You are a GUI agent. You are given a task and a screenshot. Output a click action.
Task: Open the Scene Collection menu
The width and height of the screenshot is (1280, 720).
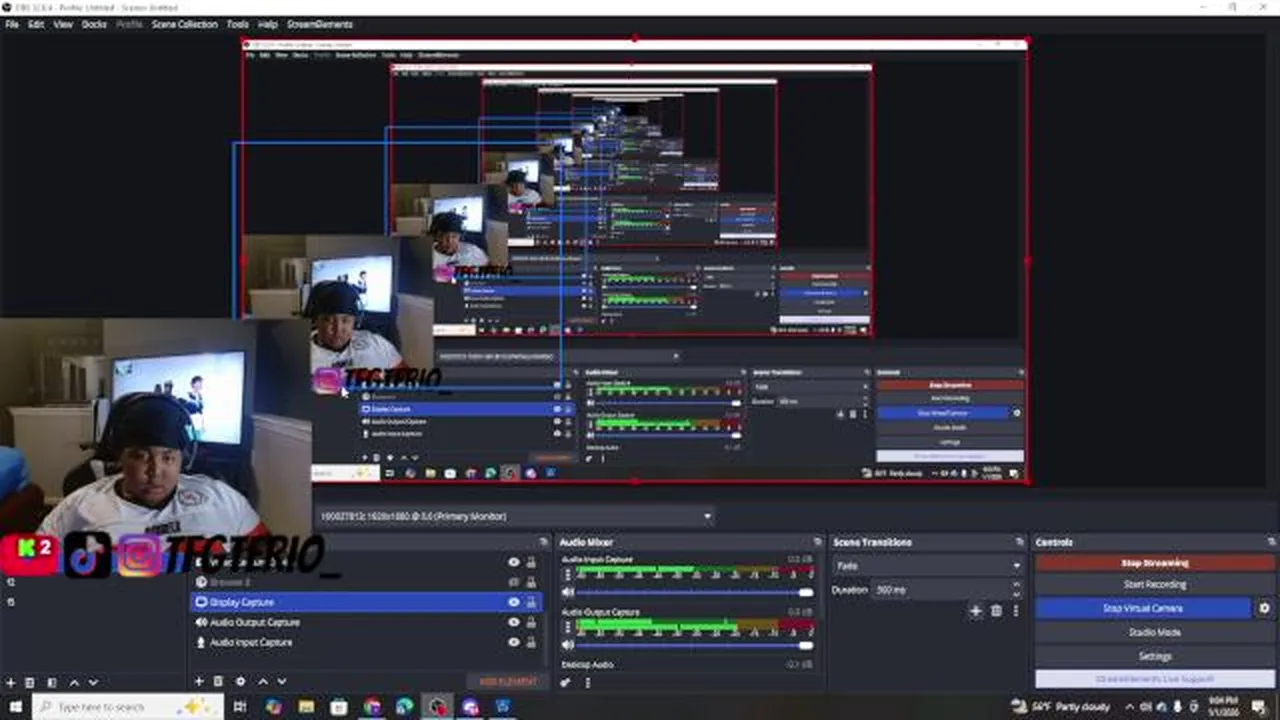coord(184,24)
